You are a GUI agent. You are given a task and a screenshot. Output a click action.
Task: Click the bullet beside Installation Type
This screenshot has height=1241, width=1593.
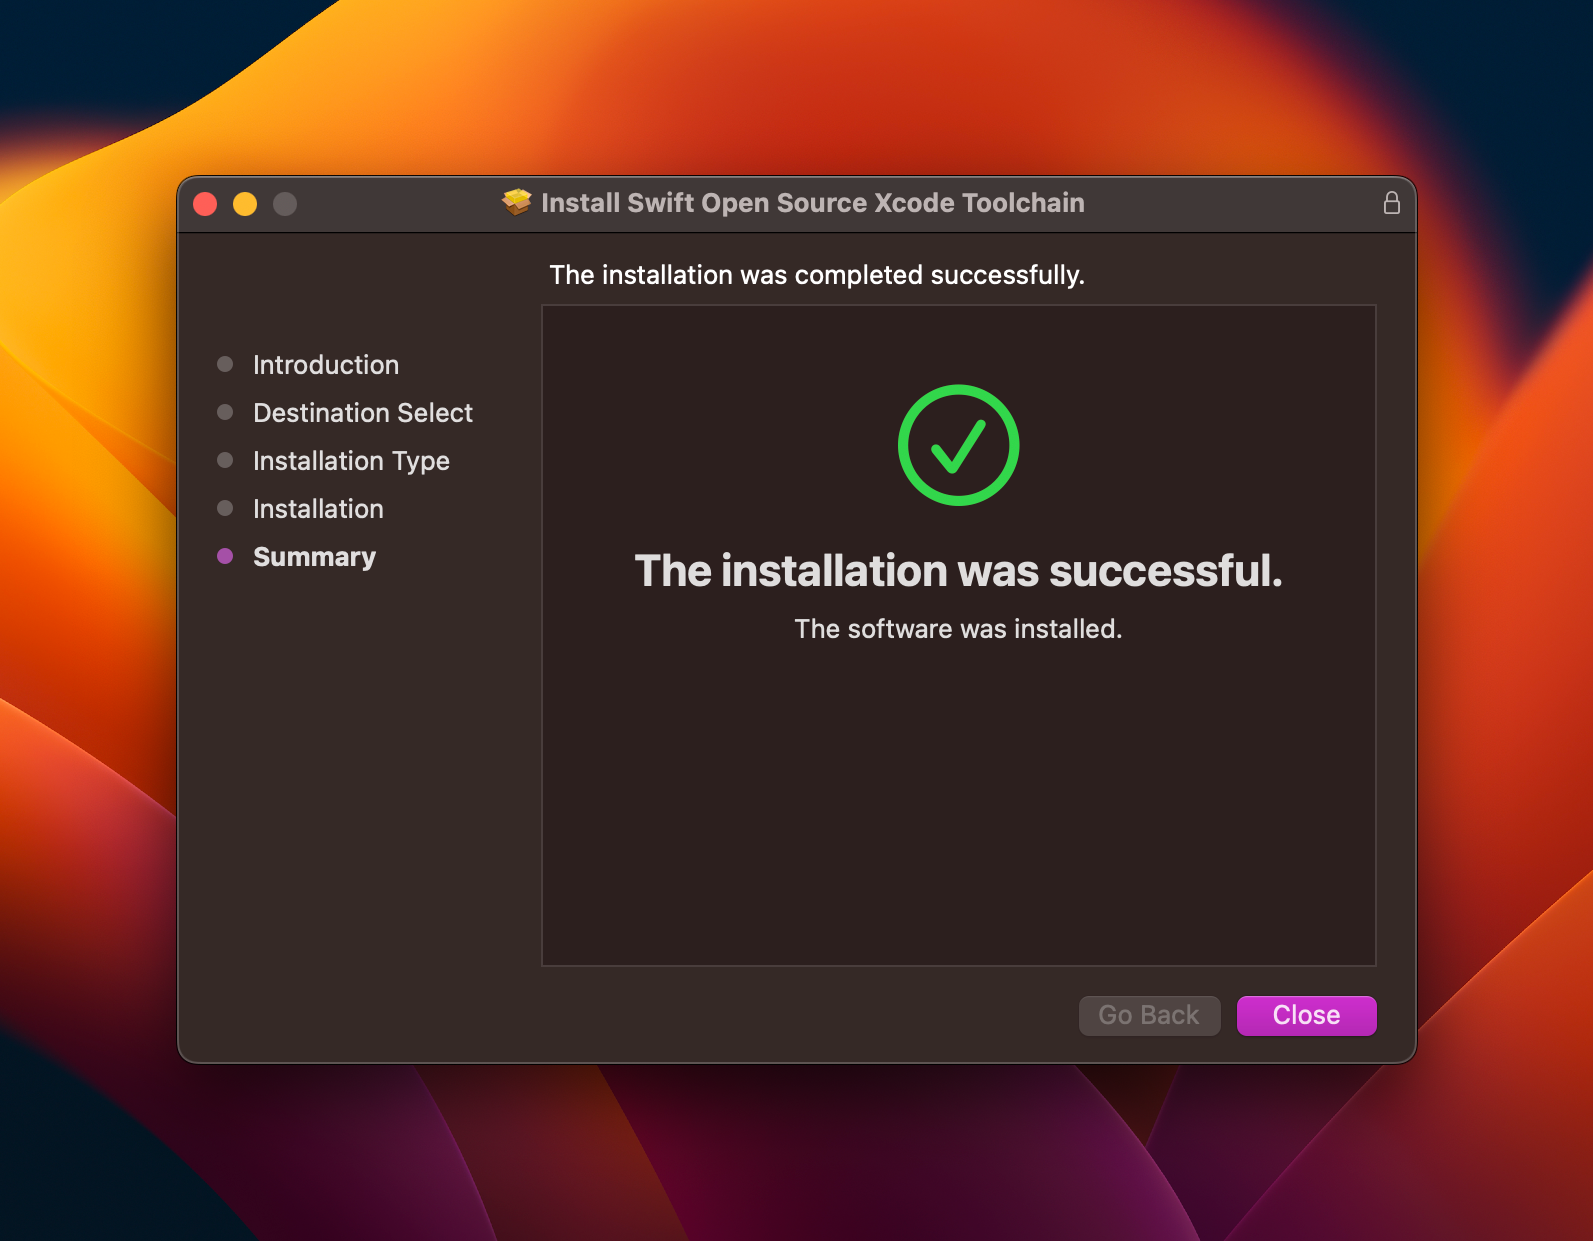click(225, 460)
